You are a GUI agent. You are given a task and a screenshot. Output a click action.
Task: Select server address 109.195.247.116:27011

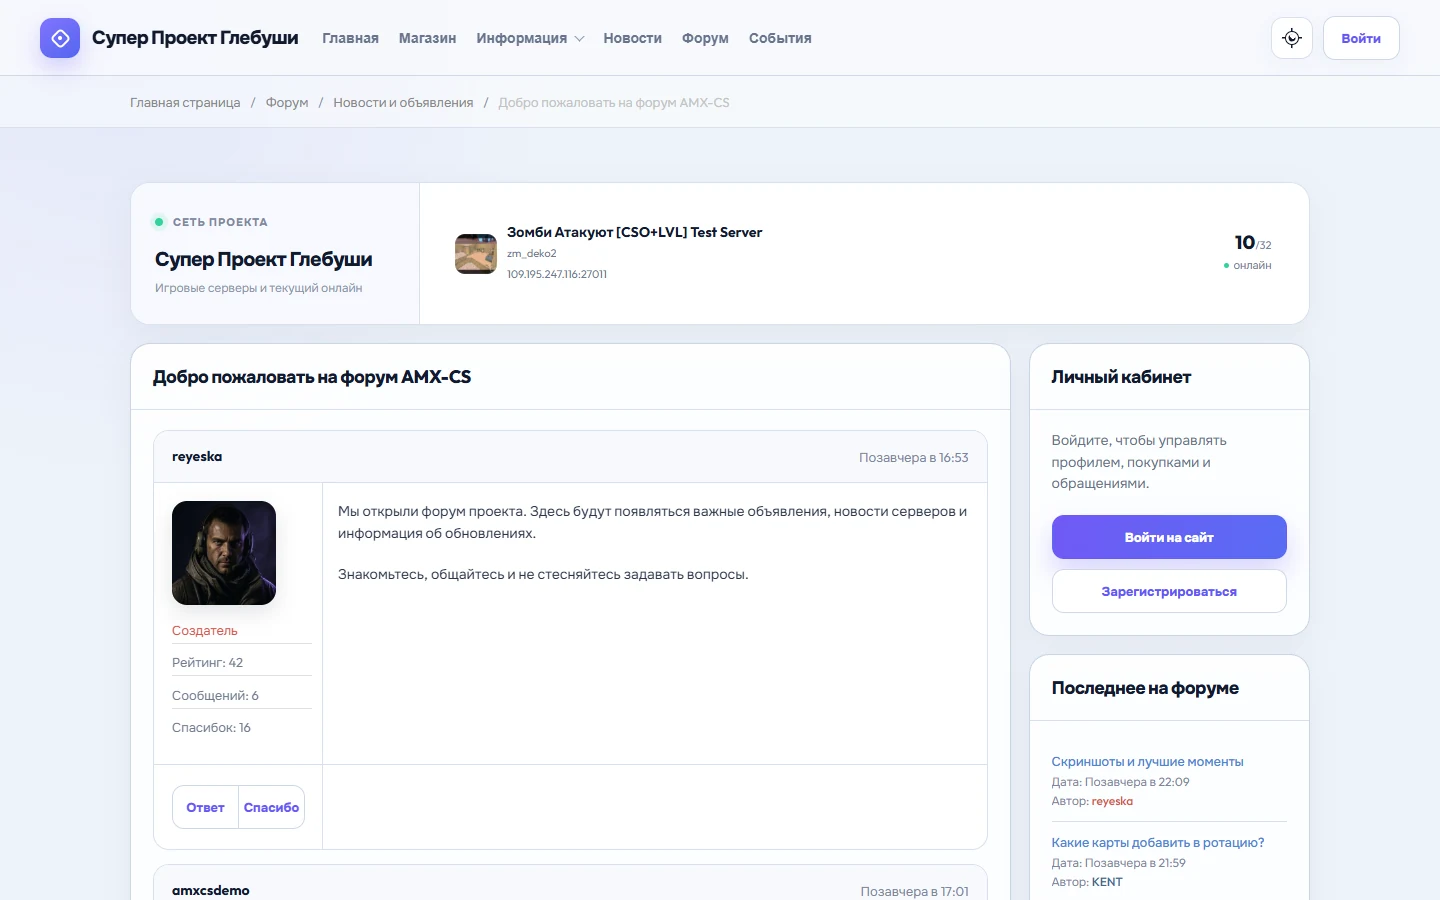point(557,274)
